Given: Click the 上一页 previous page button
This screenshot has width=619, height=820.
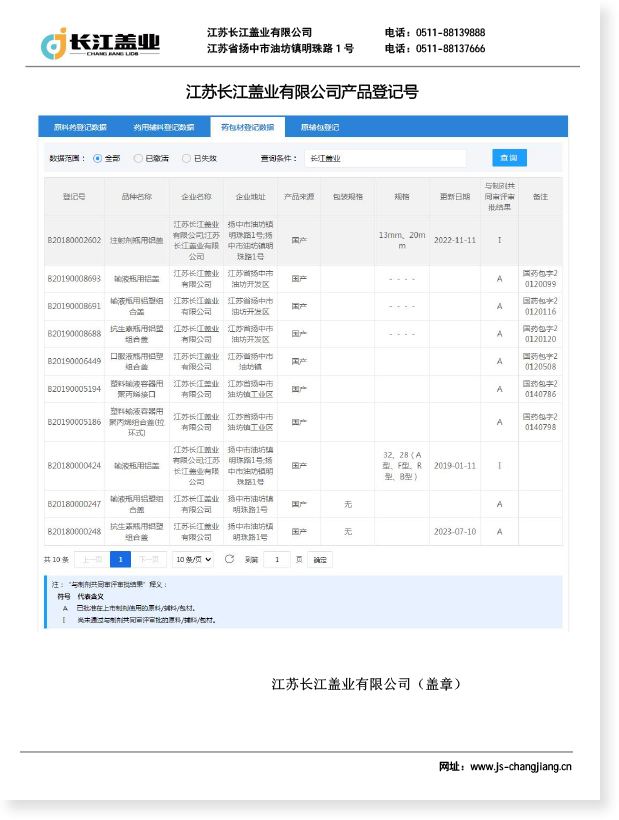Looking at the screenshot, I should 90,559.
